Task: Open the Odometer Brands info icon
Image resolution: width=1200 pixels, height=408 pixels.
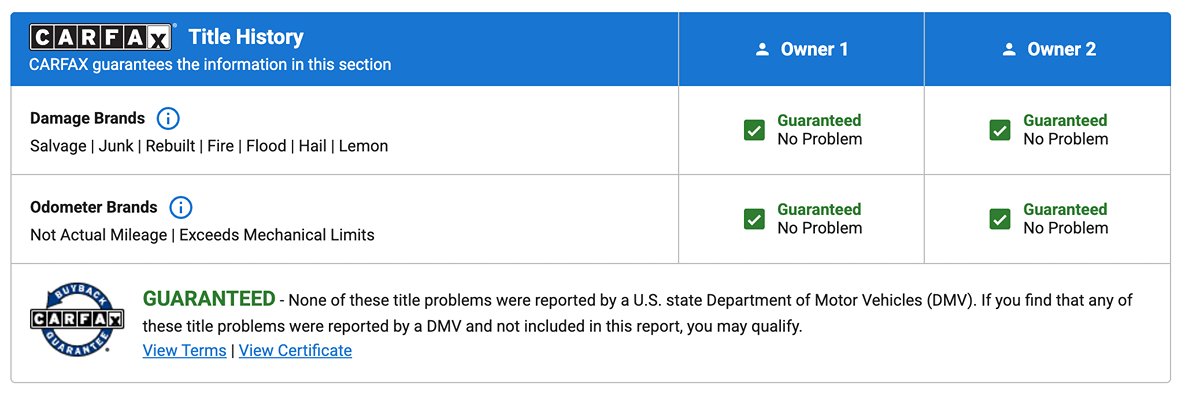Action: pyautogui.click(x=181, y=208)
